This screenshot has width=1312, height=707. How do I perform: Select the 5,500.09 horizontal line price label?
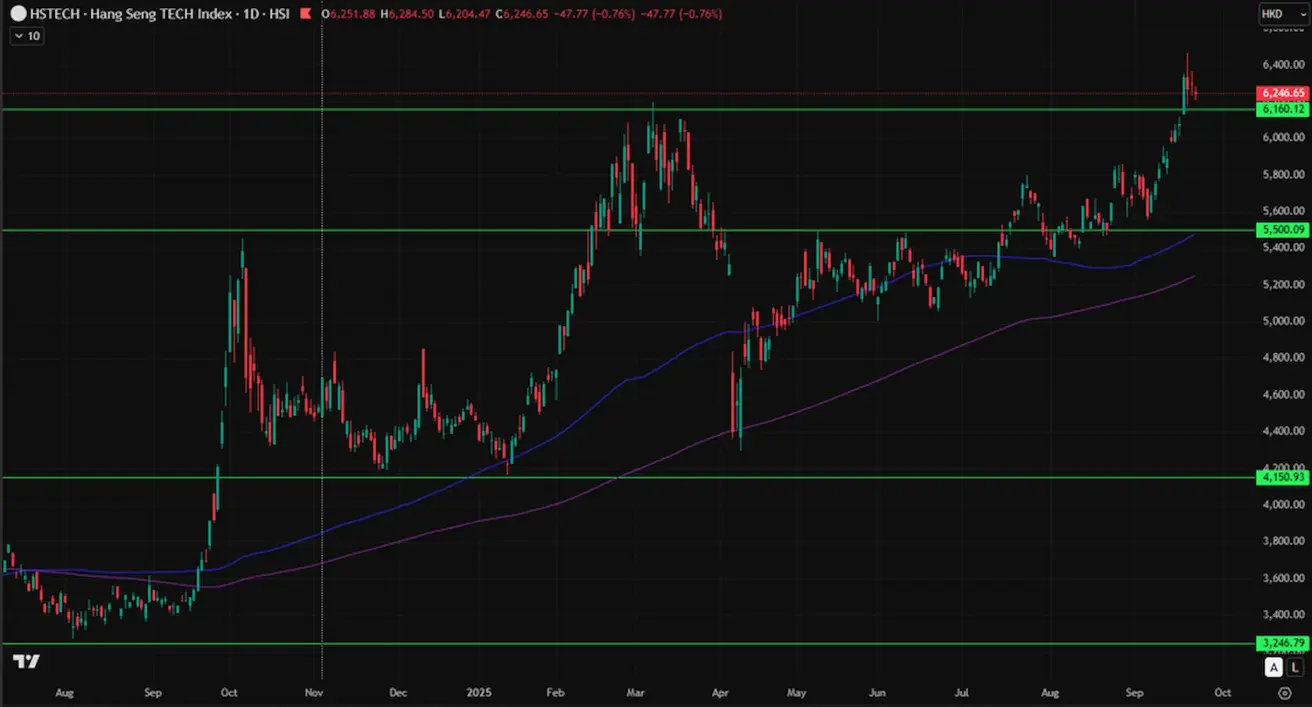1281,230
